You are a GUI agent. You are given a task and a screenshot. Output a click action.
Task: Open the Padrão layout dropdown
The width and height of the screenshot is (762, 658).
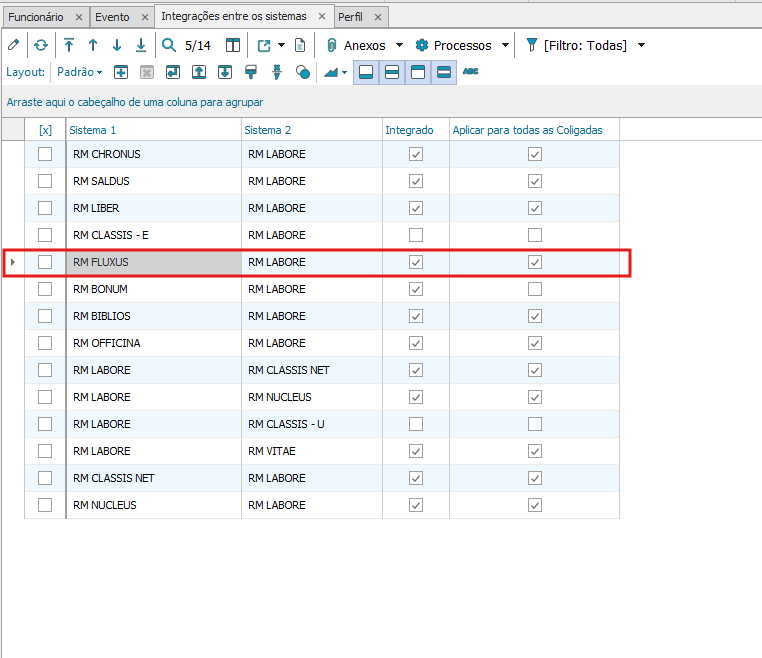click(79, 72)
